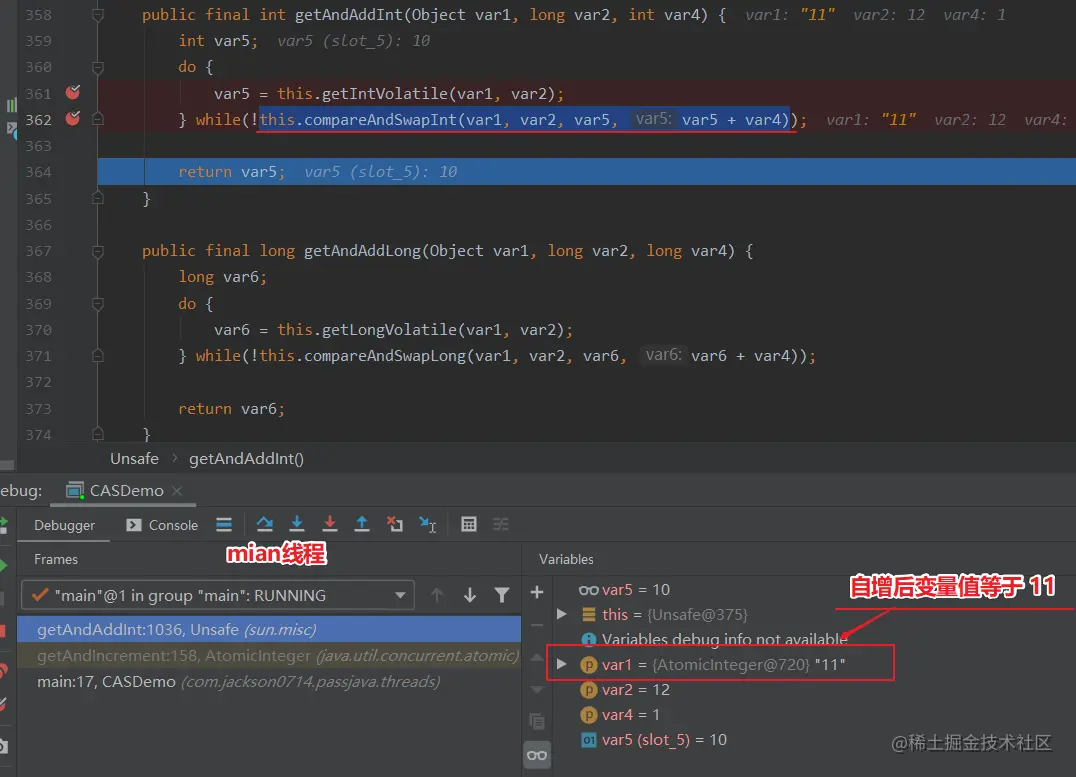Click the Show Execution Point icon

tap(224, 525)
